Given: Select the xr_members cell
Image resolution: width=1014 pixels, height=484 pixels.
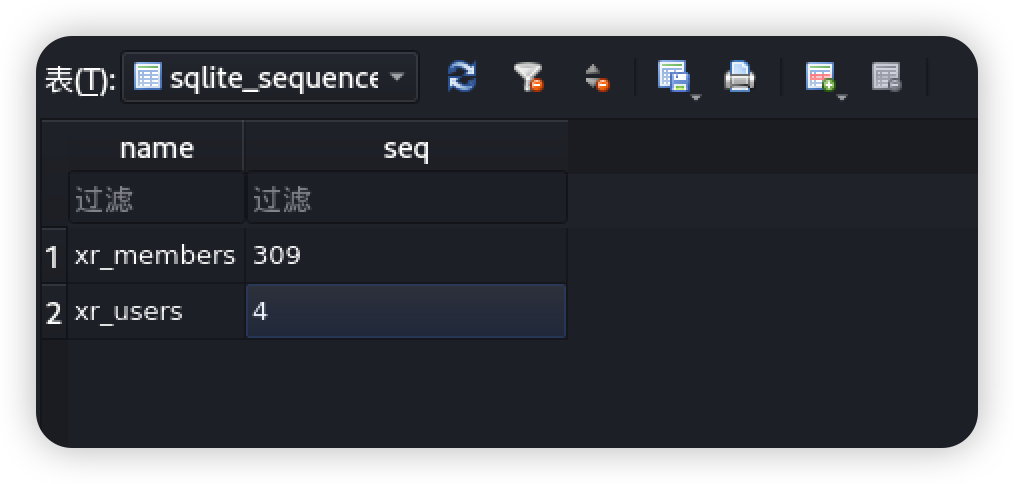Looking at the screenshot, I should click(x=156, y=256).
